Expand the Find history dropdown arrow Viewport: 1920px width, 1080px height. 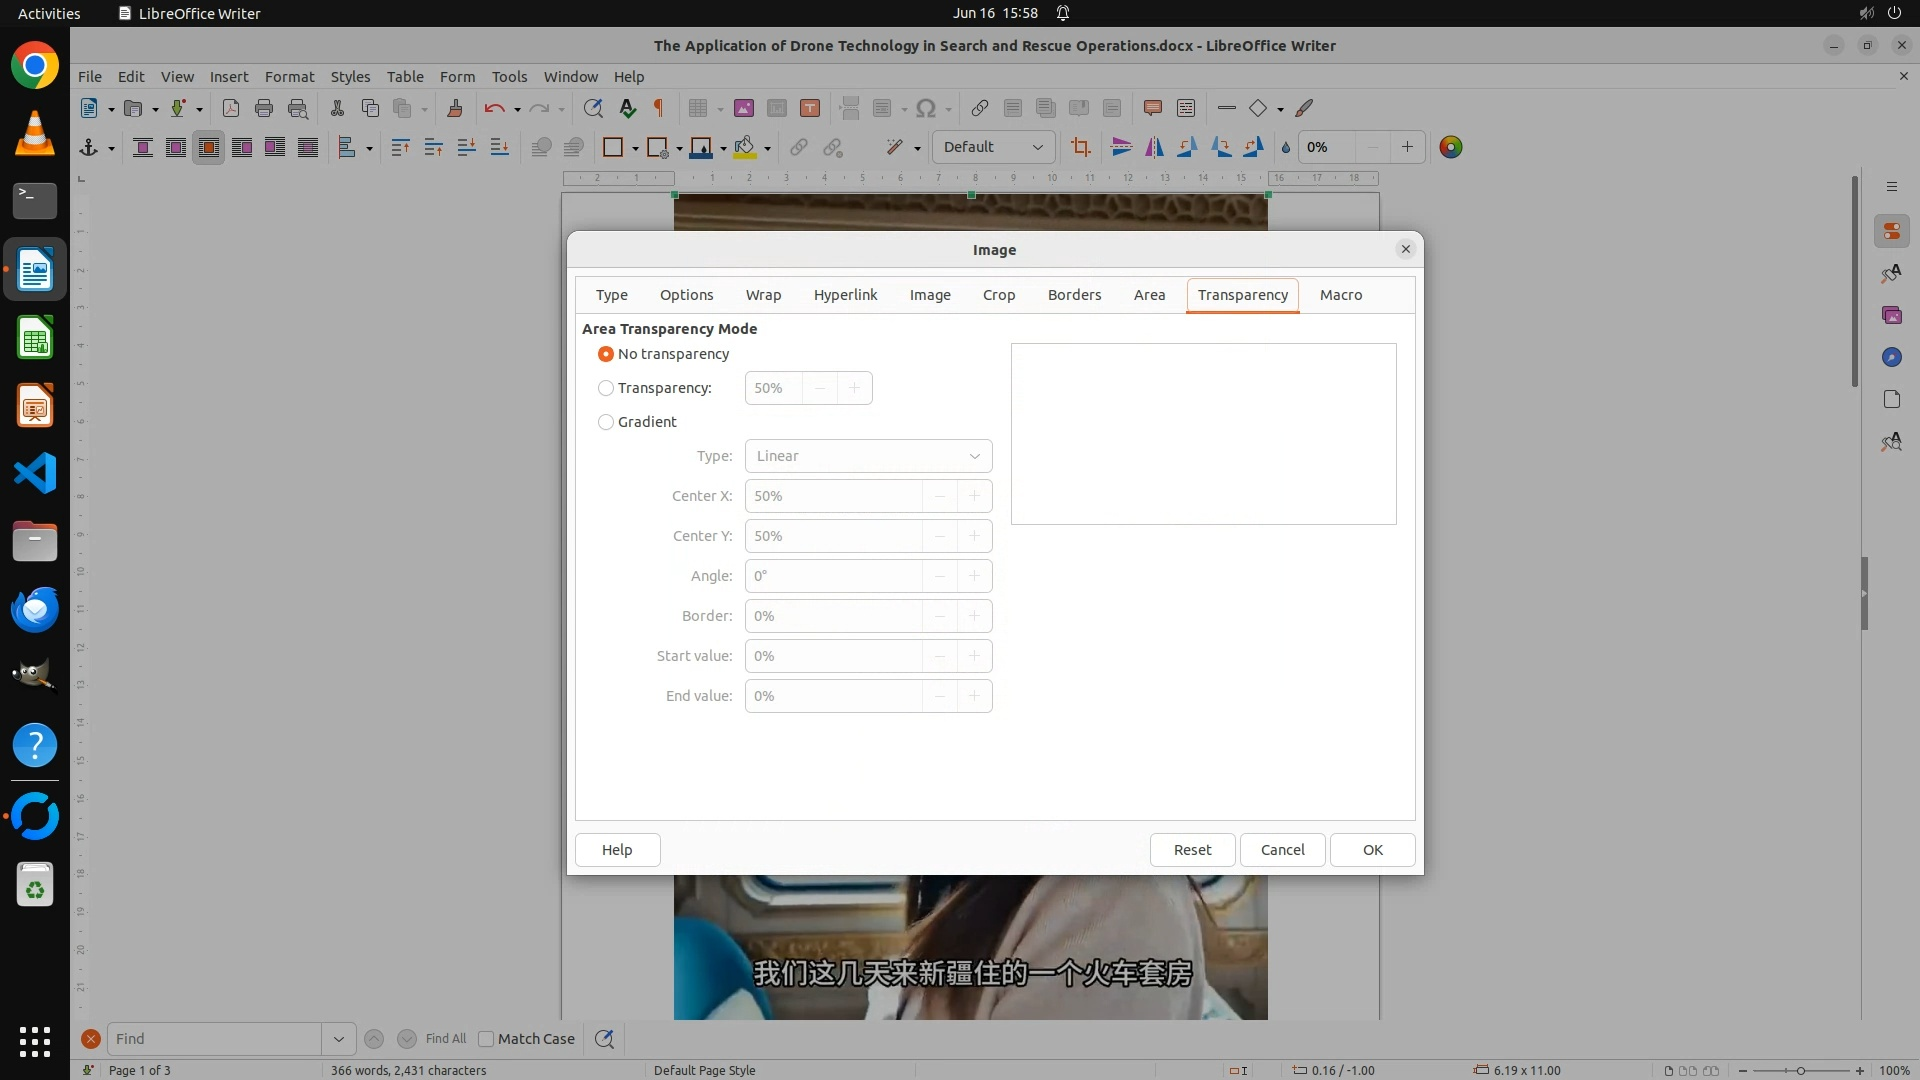click(x=338, y=1039)
